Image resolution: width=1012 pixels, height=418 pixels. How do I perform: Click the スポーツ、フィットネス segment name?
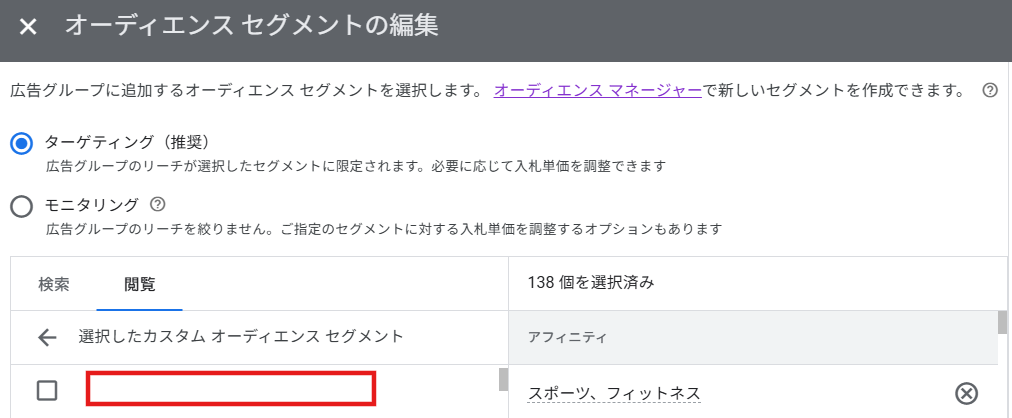tap(614, 393)
